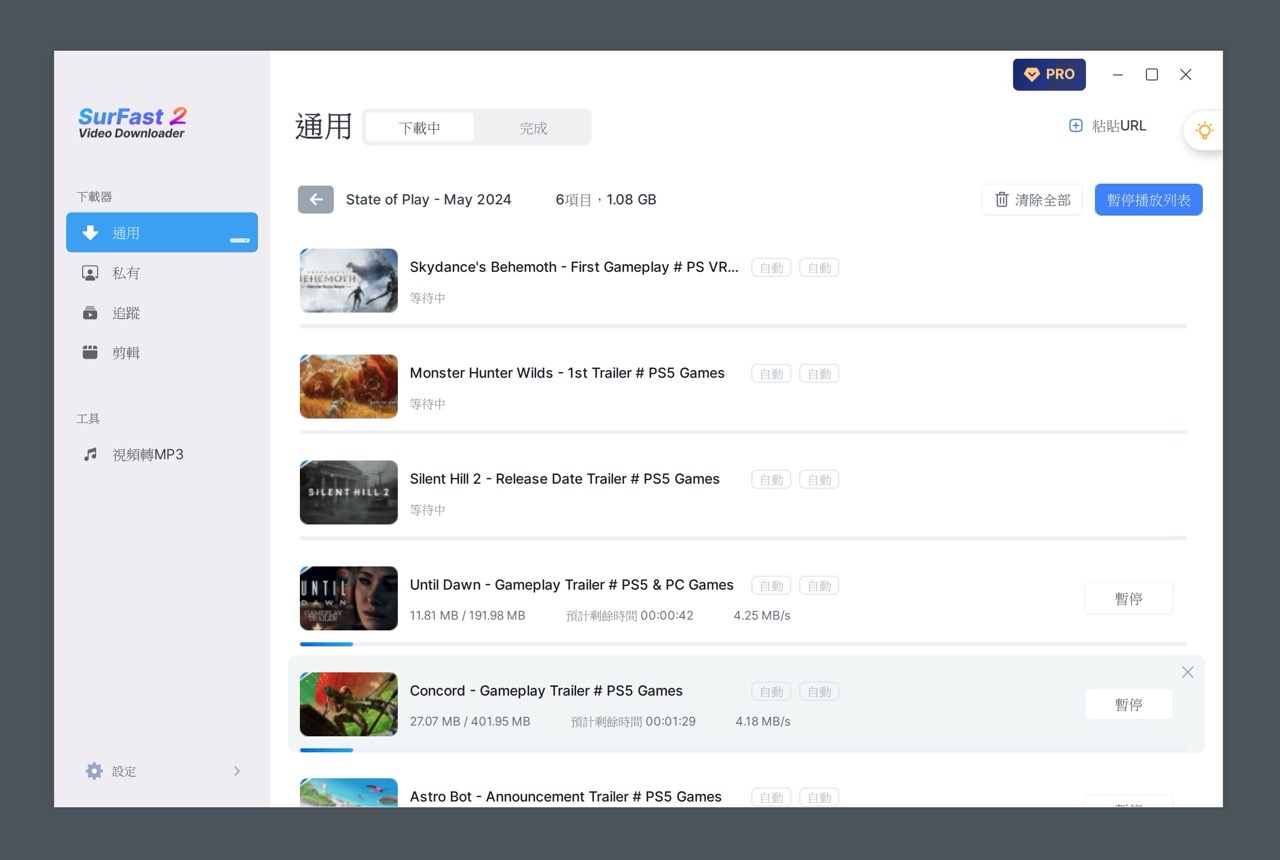
Task: Click the 設定 gear icon
Action: point(94,771)
